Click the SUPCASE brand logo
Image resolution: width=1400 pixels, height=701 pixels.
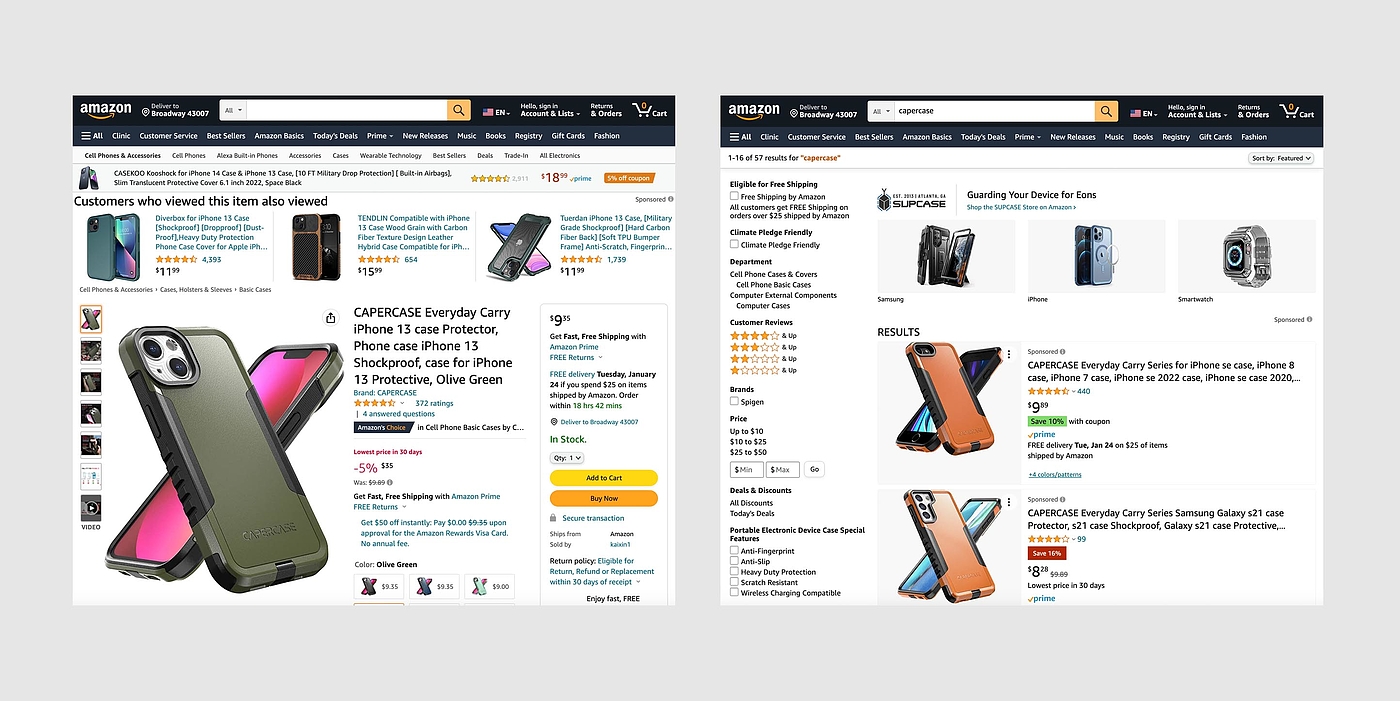click(911, 199)
